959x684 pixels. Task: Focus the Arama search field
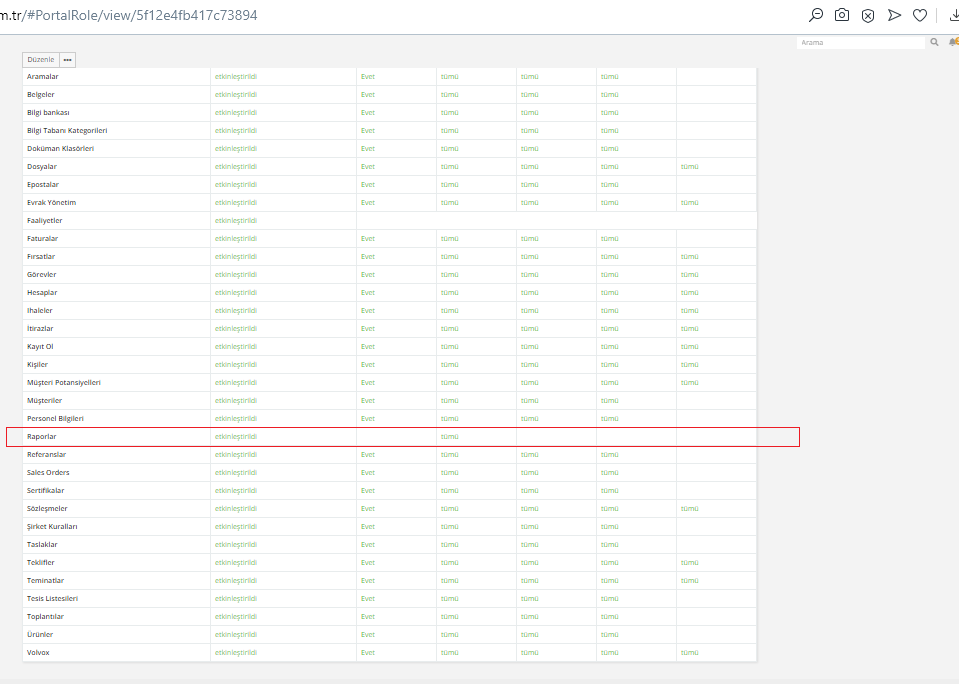pyautogui.click(x=861, y=42)
